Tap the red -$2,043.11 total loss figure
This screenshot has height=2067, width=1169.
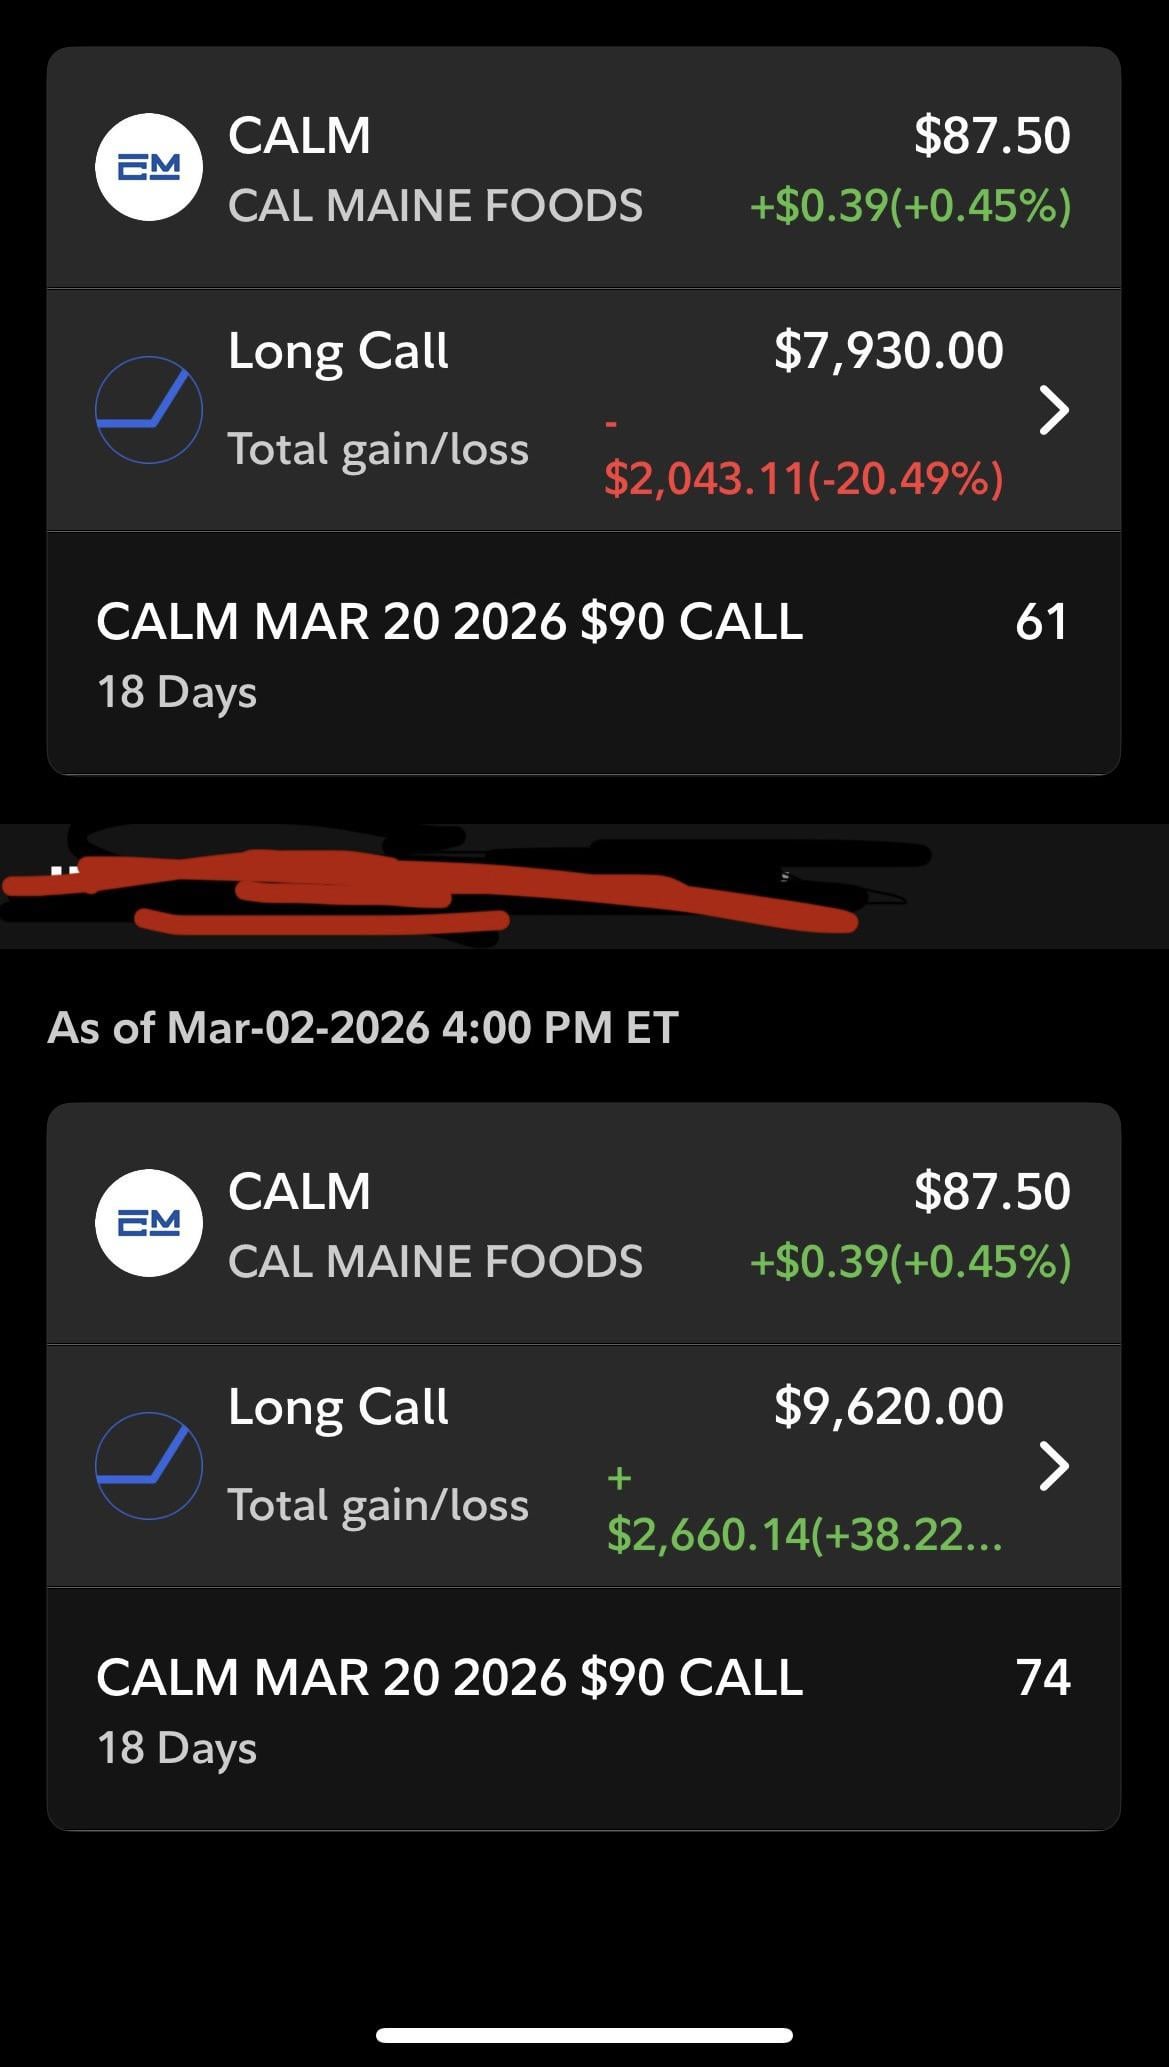tap(803, 477)
